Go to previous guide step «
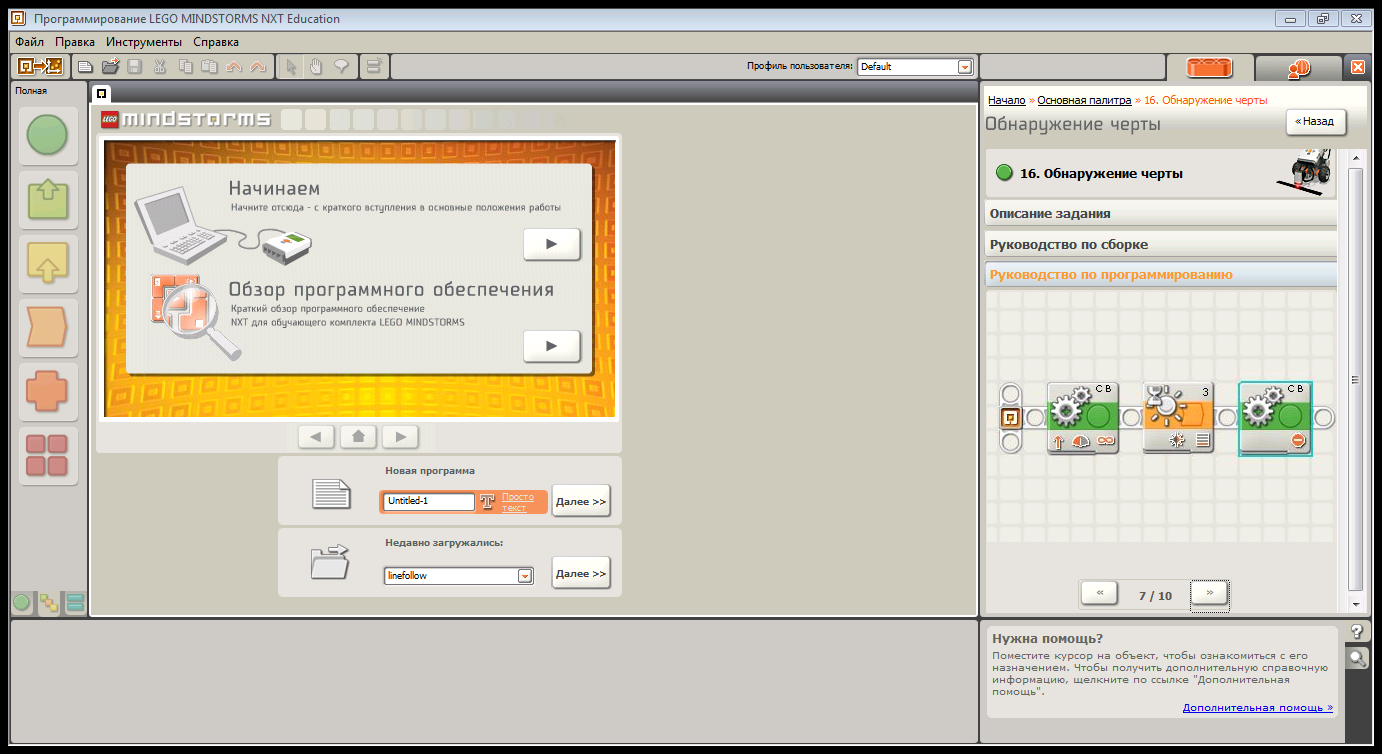The image size is (1382, 754). coord(1099,593)
